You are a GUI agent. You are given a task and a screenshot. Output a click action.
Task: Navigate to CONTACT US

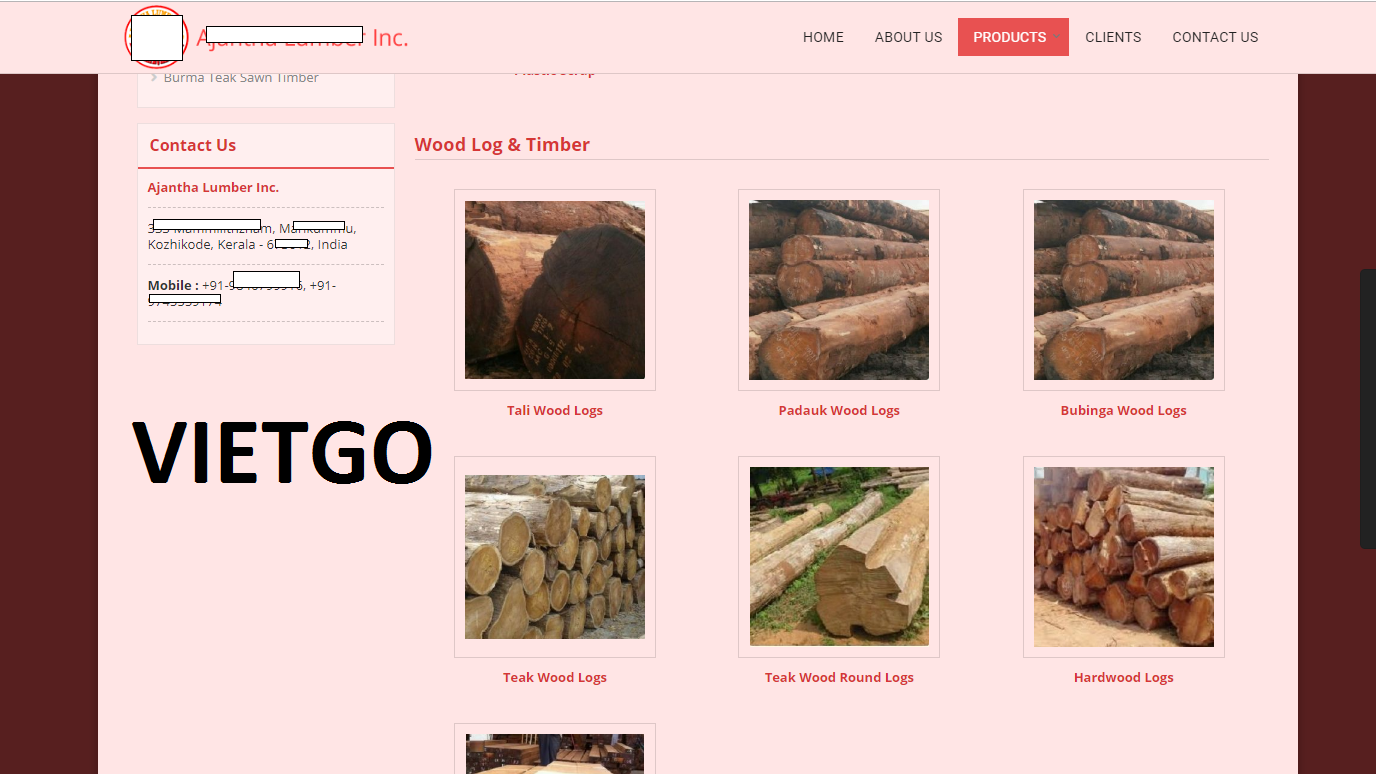(x=1215, y=37)
